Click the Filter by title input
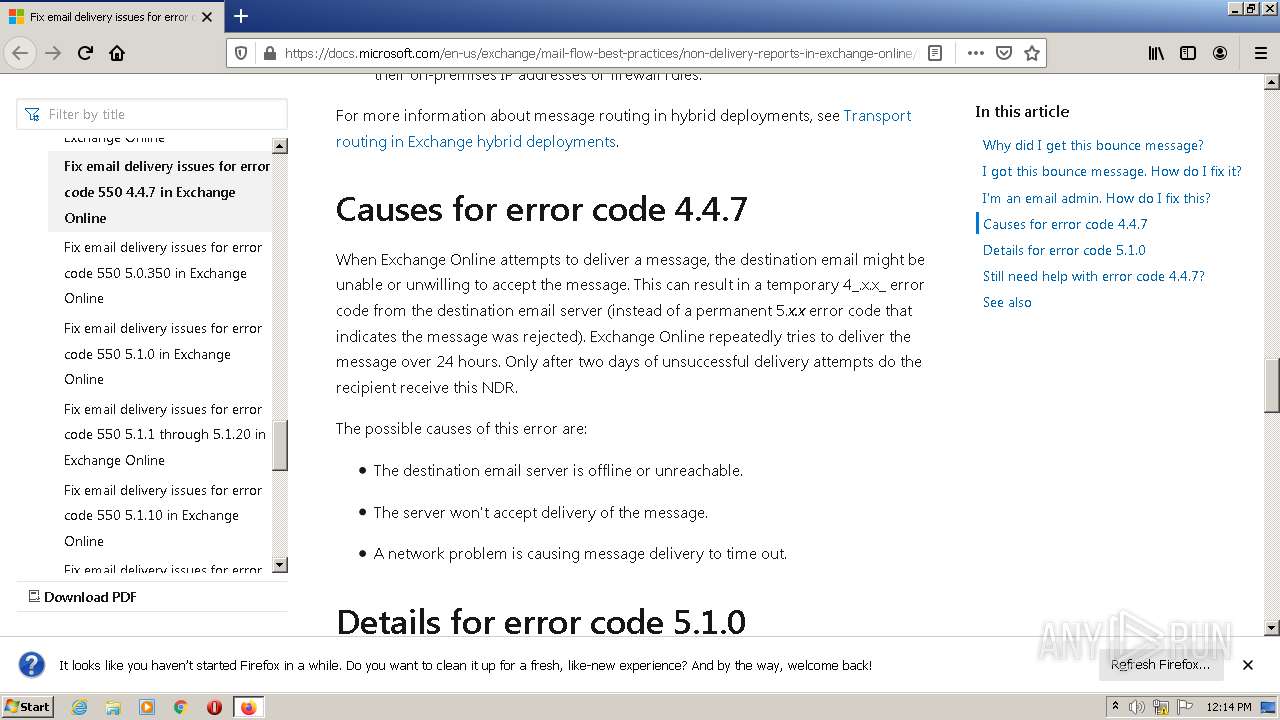The width and height of the screenshot is (1280, 720). (x=152, y=114)
